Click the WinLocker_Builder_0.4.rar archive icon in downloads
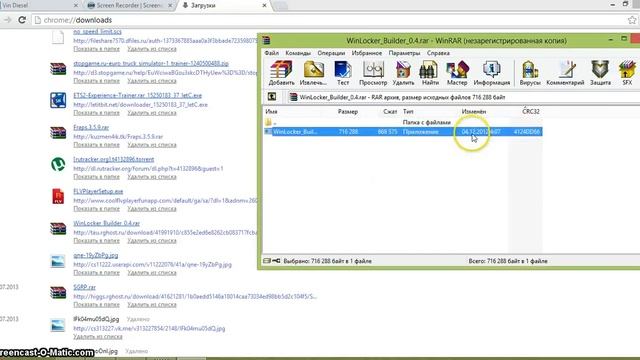The height and width of the screenshot is (360, 640). pos(58,228)
